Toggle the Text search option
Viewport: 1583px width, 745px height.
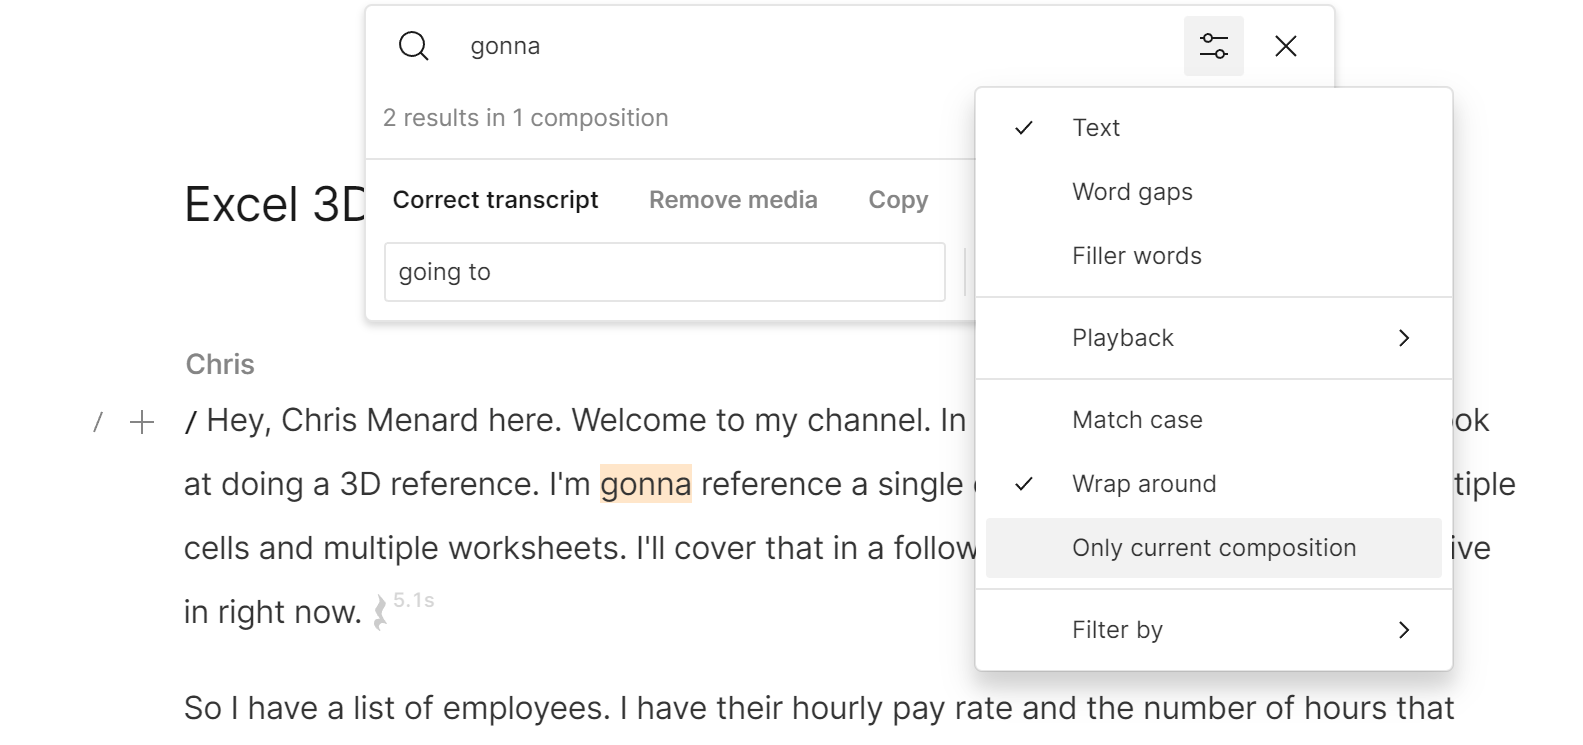1213,128
